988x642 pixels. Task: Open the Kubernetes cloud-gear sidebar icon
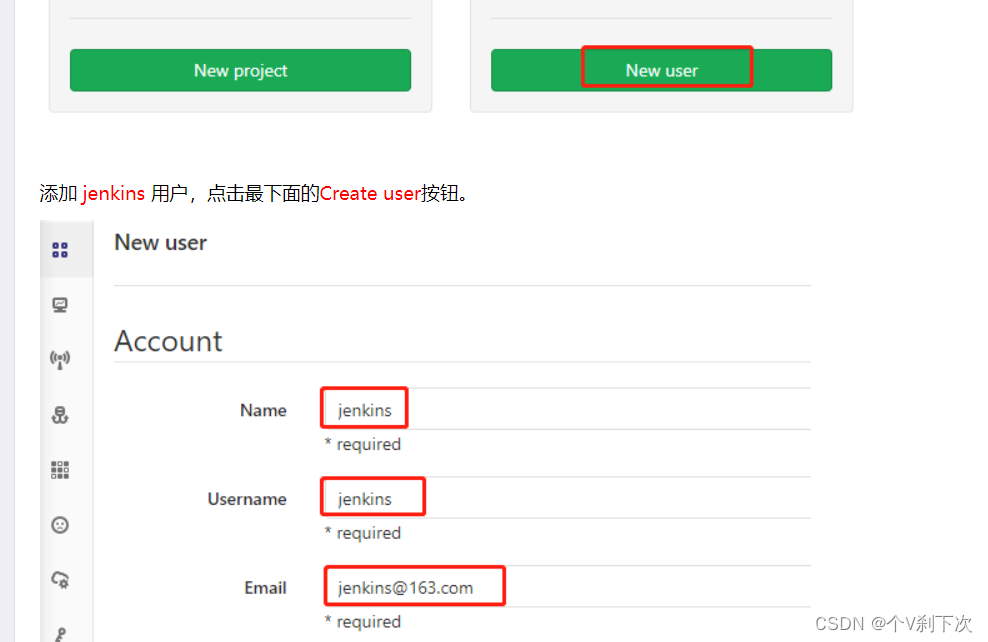(x=60, y=580)
